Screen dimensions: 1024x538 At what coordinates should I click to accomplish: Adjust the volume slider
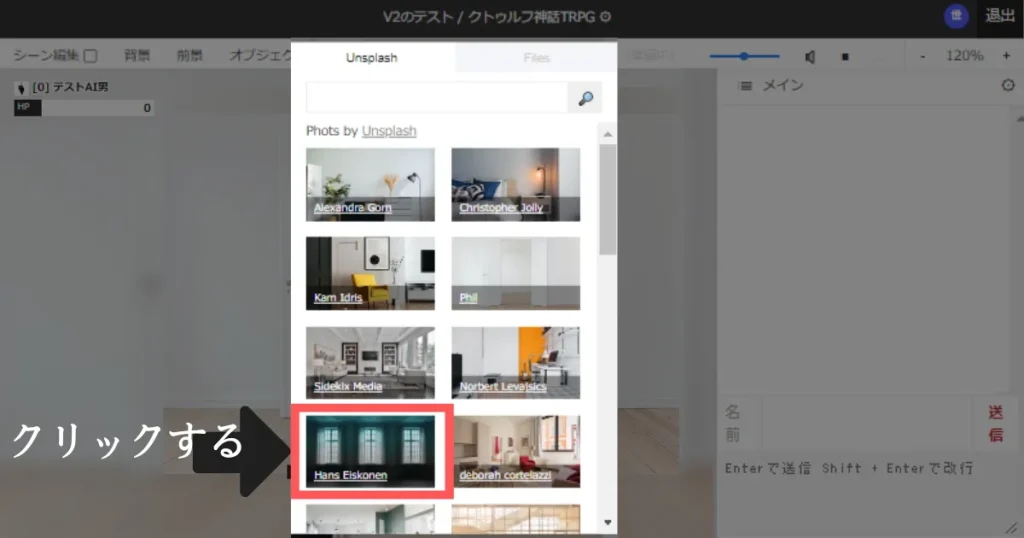point(744,56)
